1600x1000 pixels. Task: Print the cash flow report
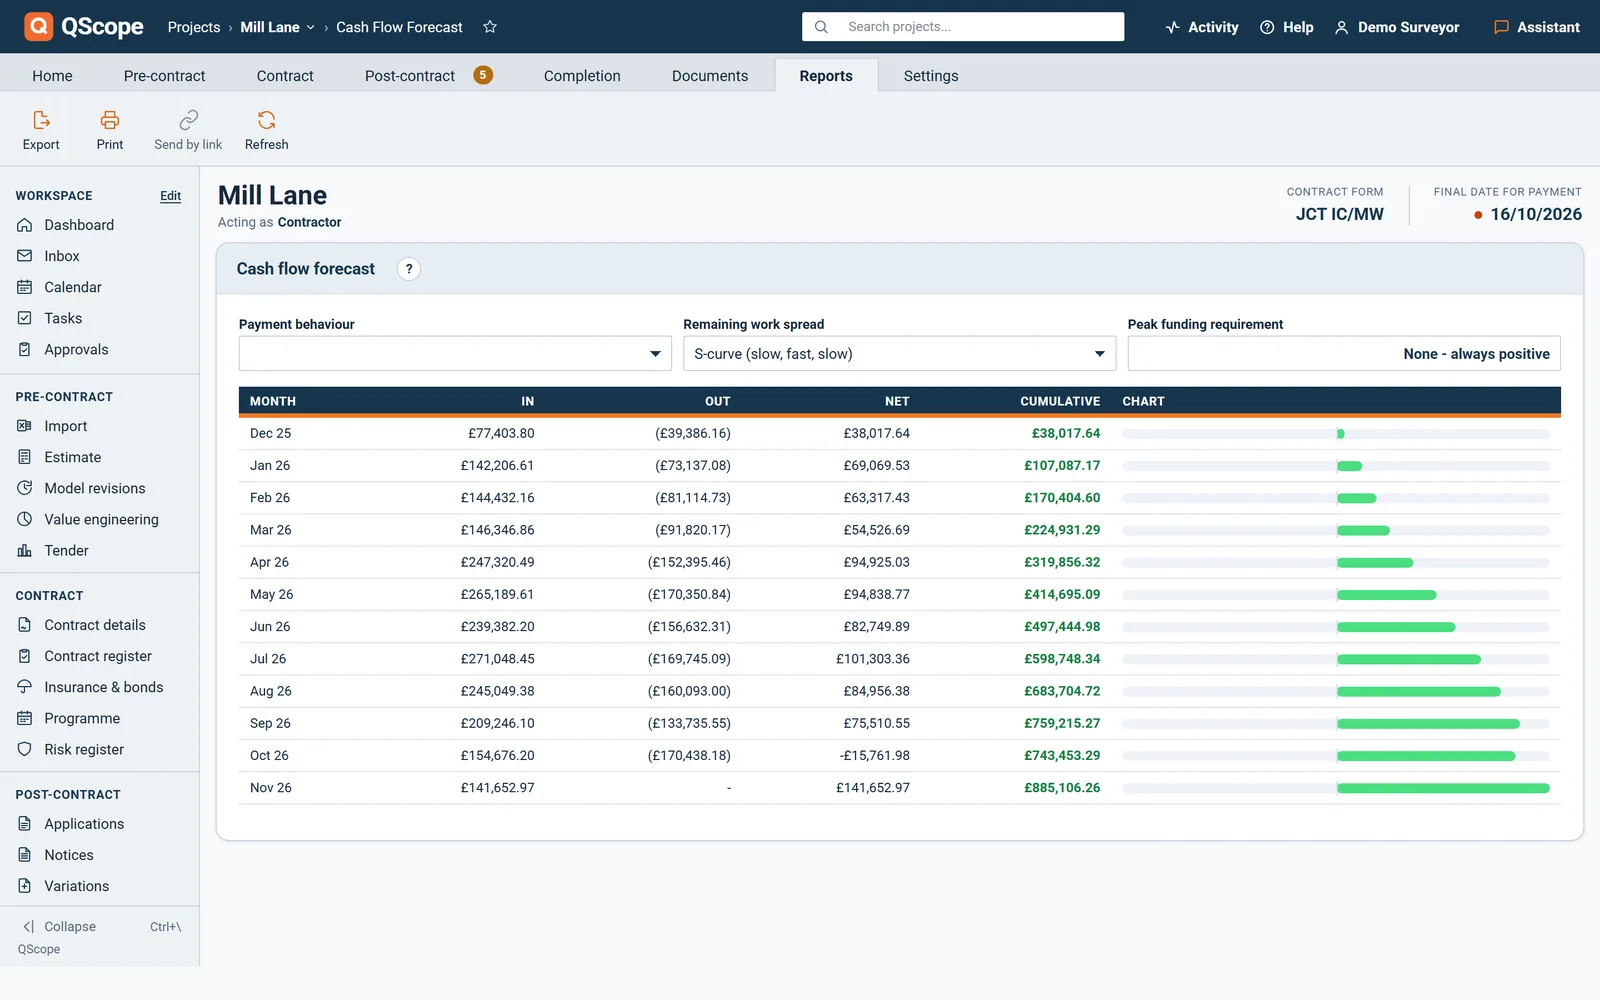tap(110, 131)
